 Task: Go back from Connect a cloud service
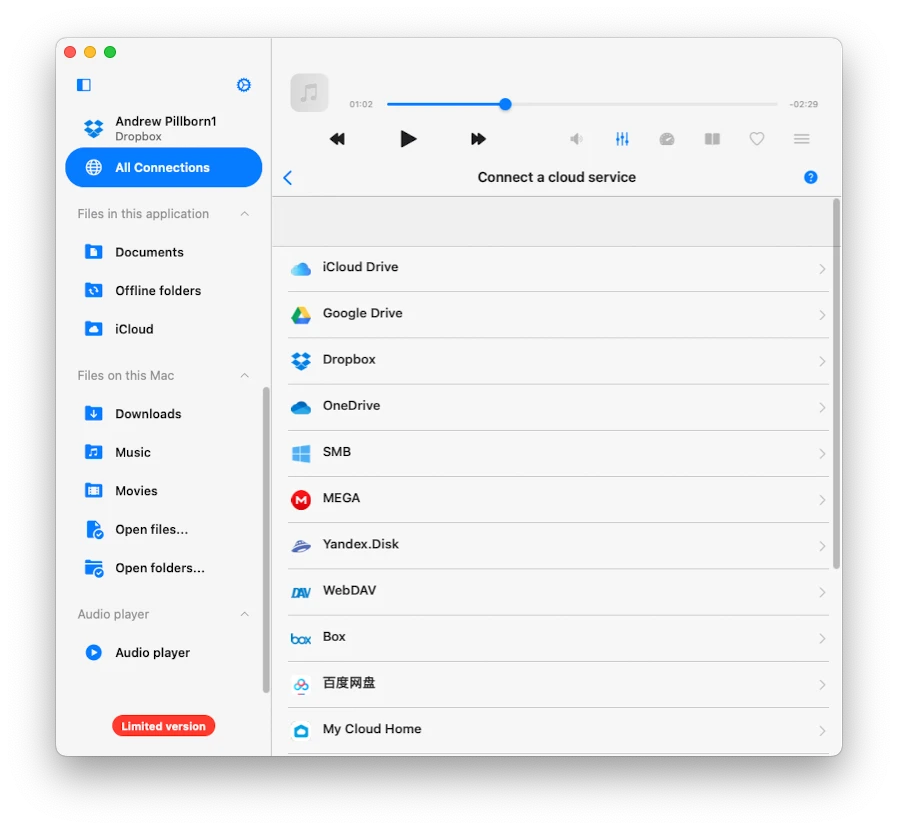click(x=288, y=177)
